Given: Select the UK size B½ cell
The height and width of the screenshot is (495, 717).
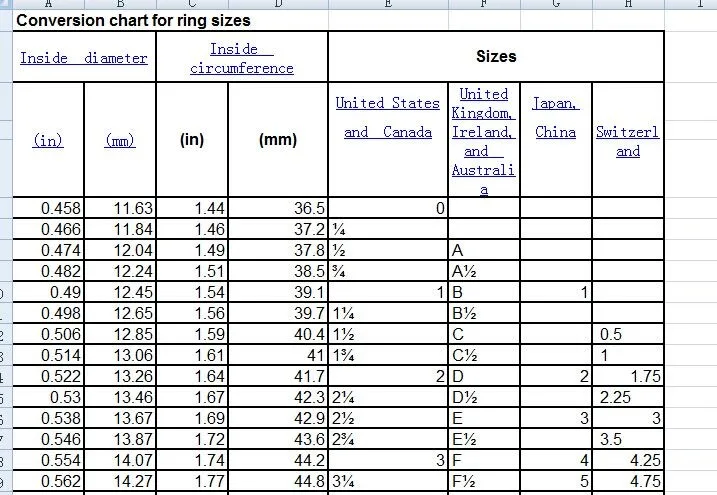Looking at the screenshot, I should pyautogui.click(x=484, y=313).
